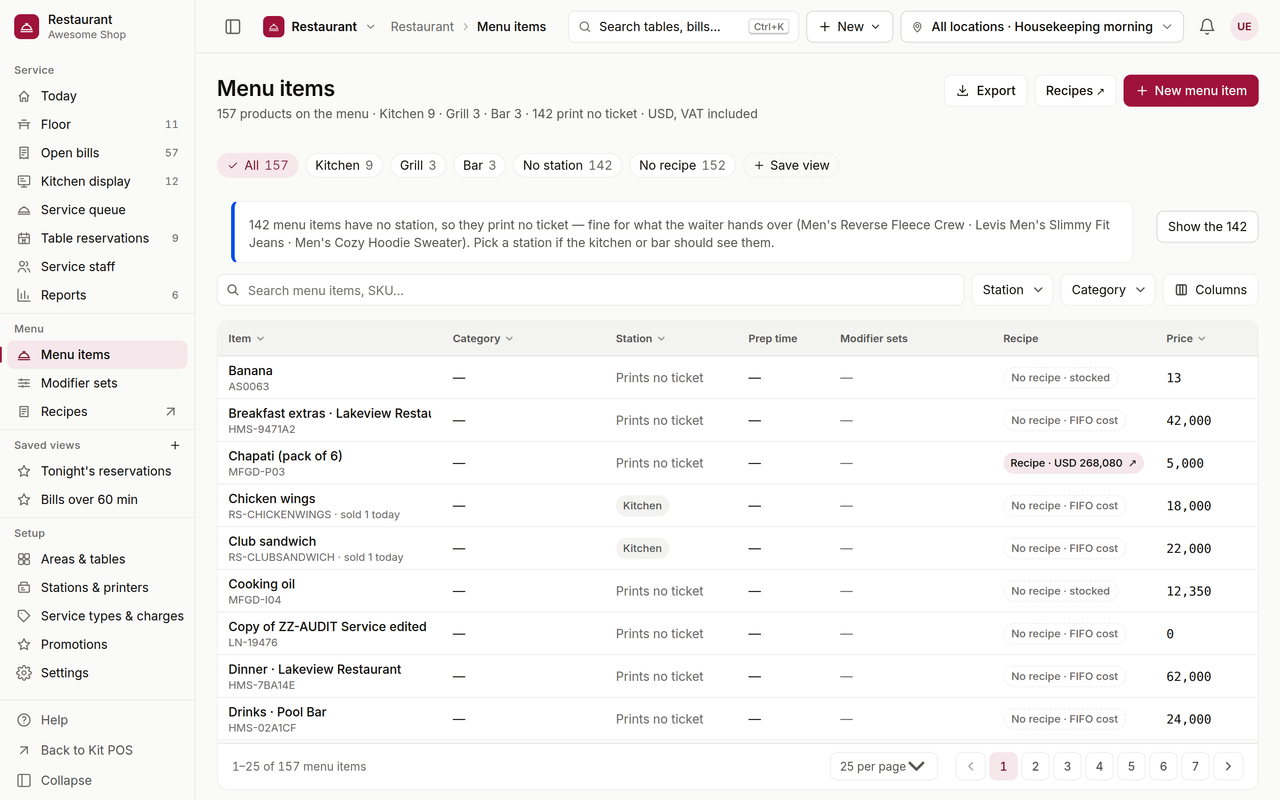Open Reports section
Screen dimensions: 1280x800
tap(97, 295)
